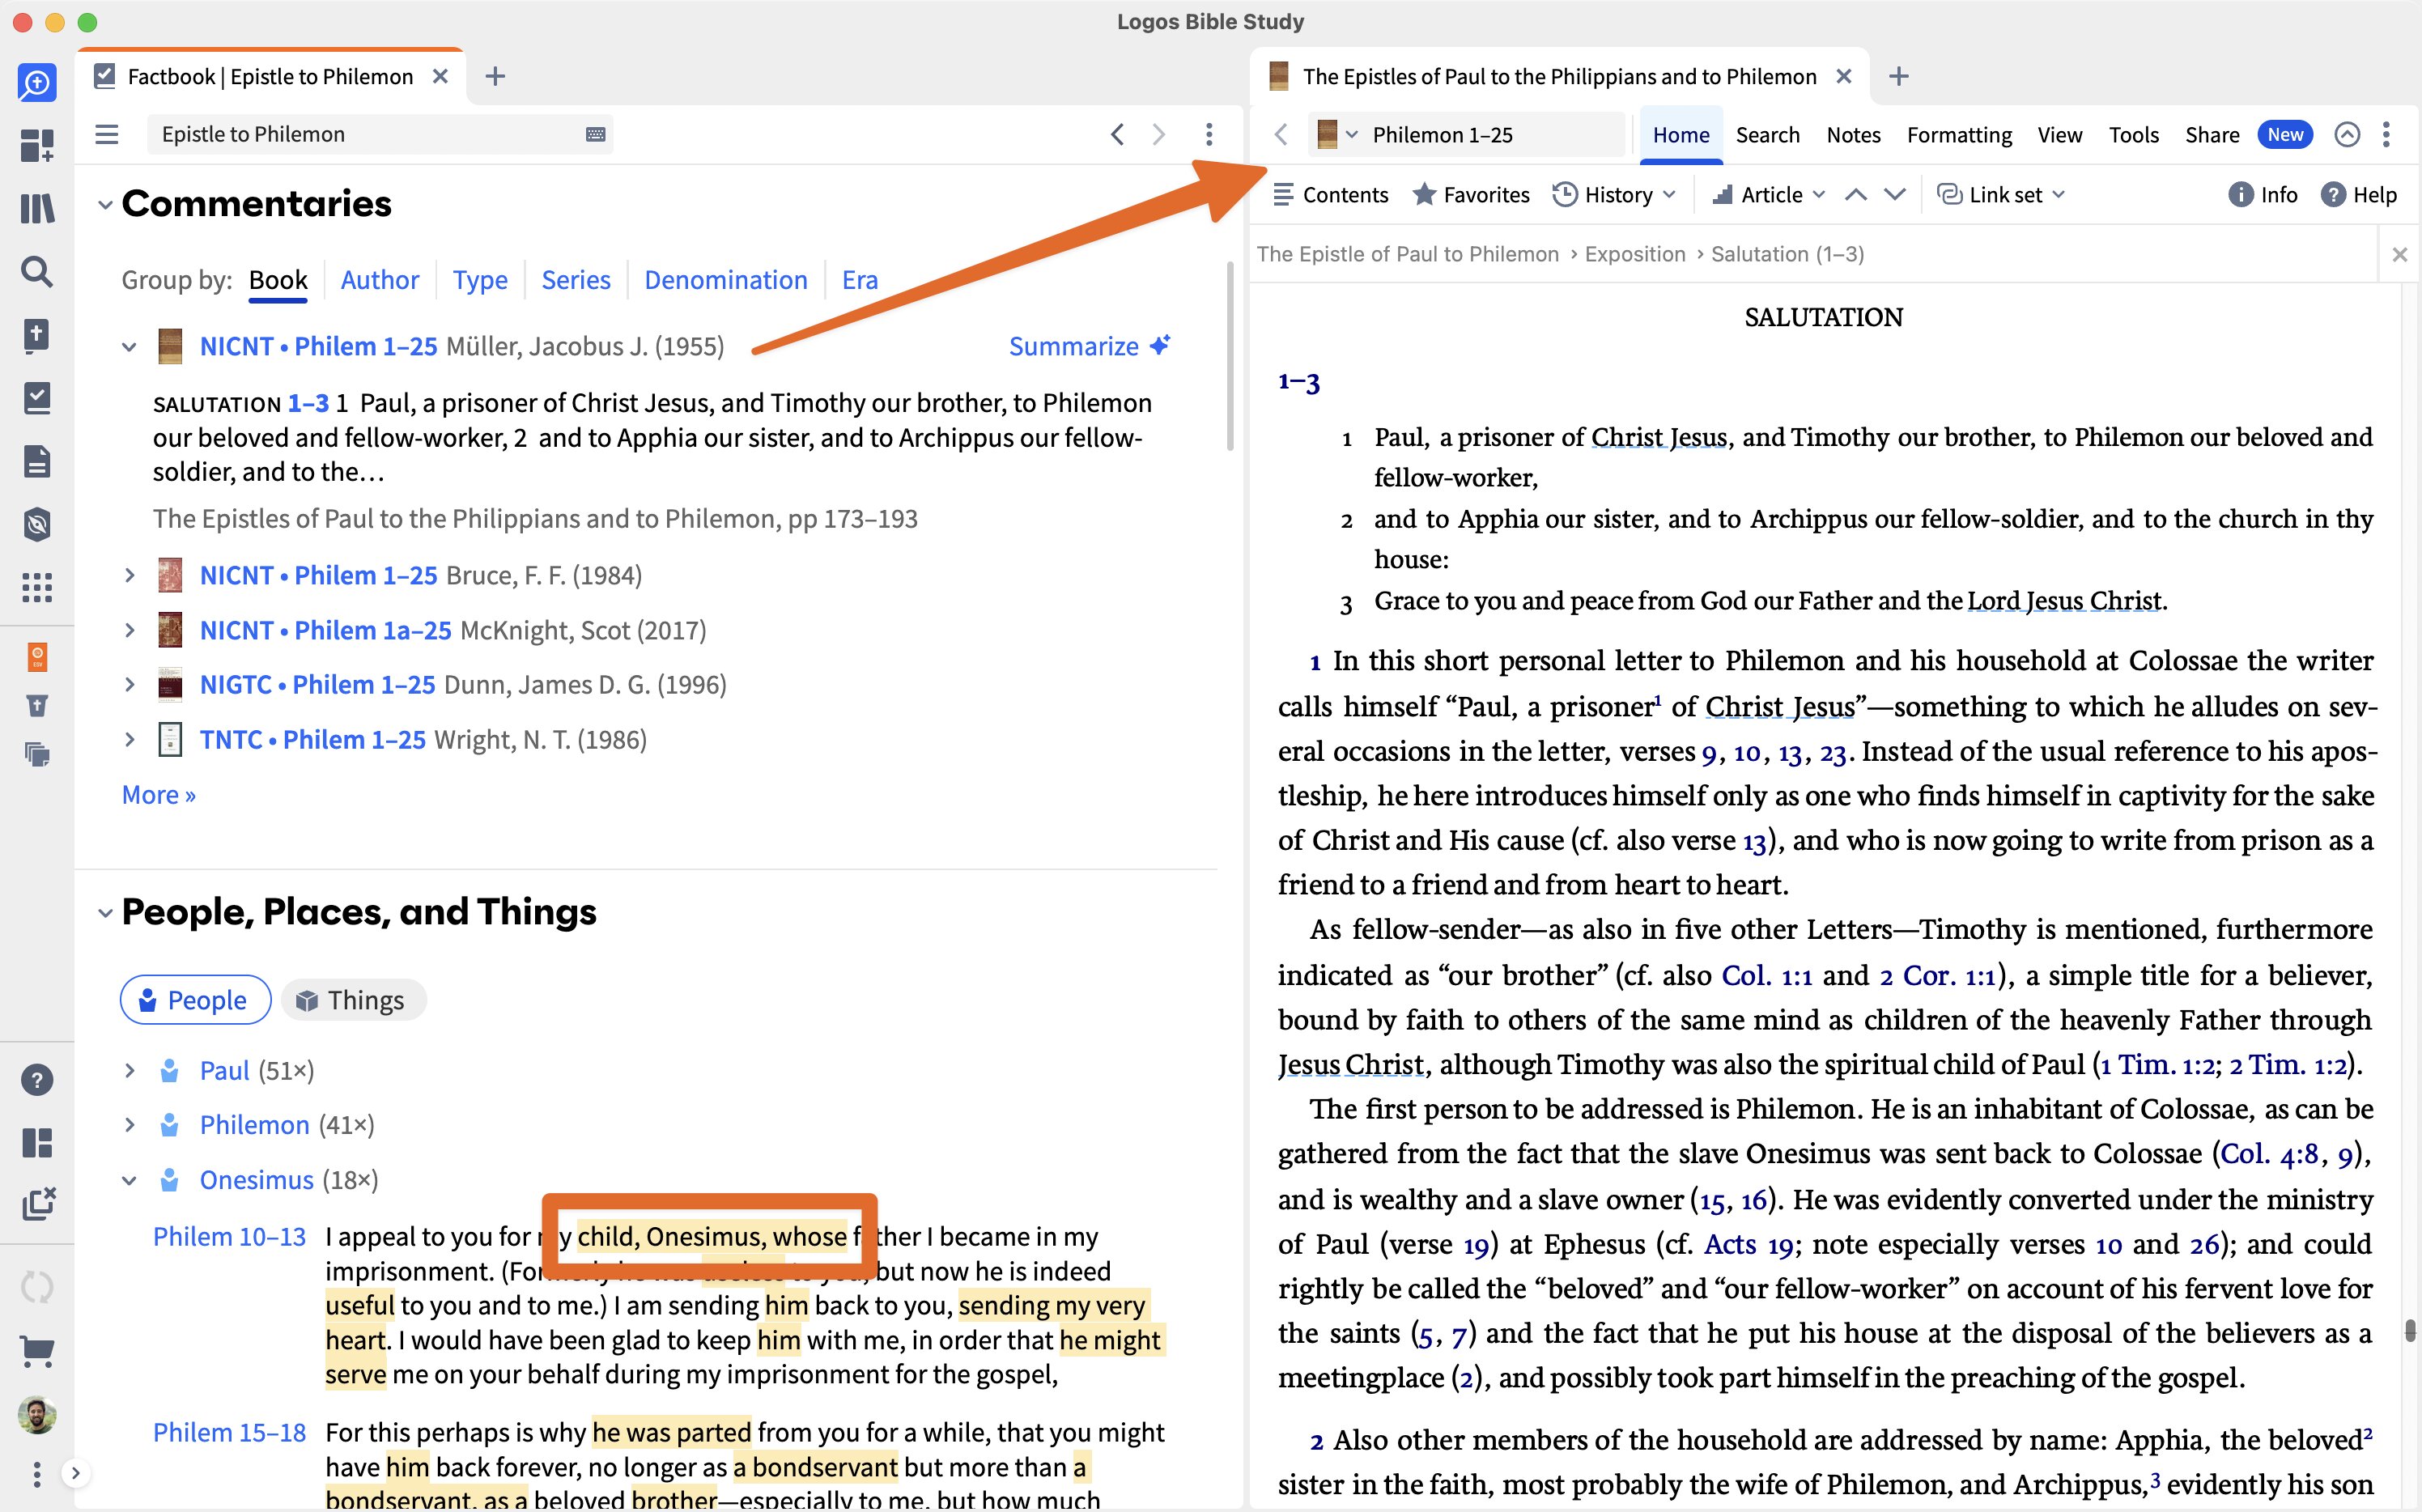Switch to the Home ribbon tab
Screen dimensions: 2422x1512
coord(1681,134)
